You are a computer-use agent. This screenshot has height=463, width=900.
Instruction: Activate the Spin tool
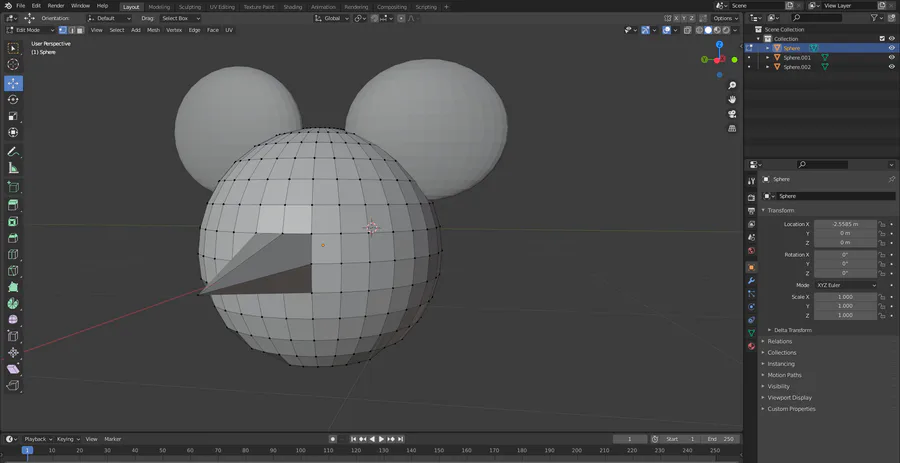13,304
